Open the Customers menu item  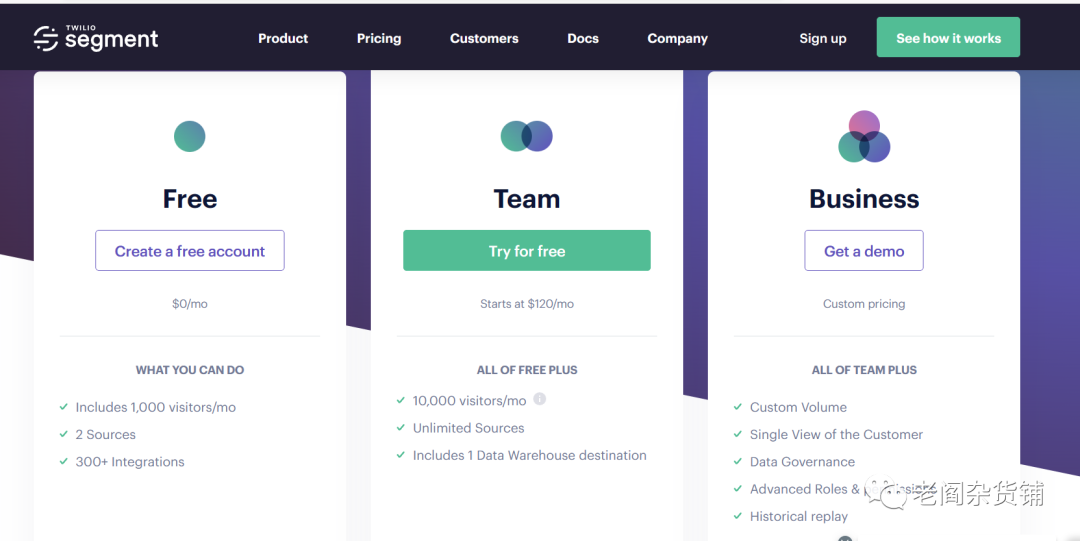(x=484, y=39)
